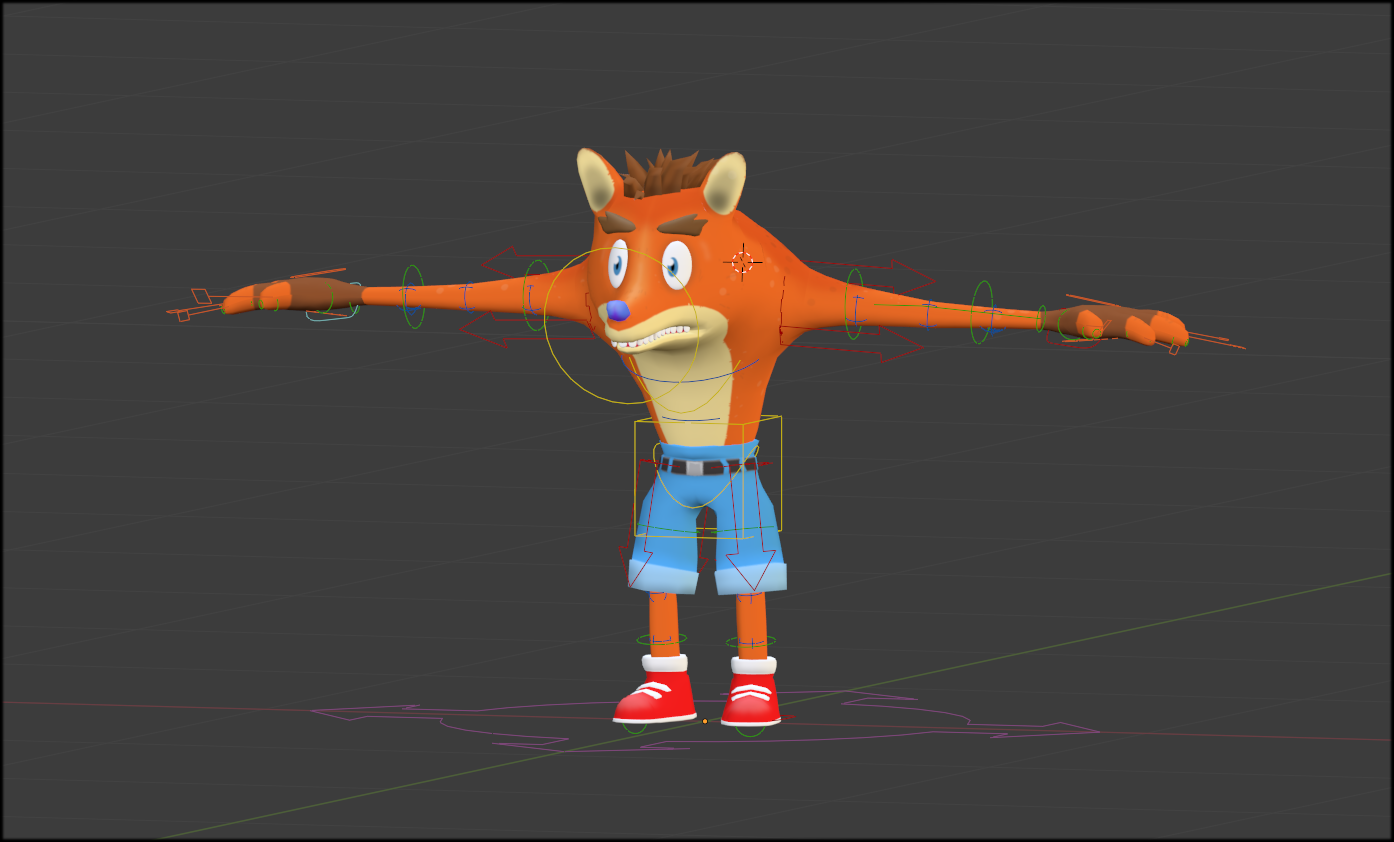
Task: Click the brown gloved hand at far left
Action: [300, 295]
